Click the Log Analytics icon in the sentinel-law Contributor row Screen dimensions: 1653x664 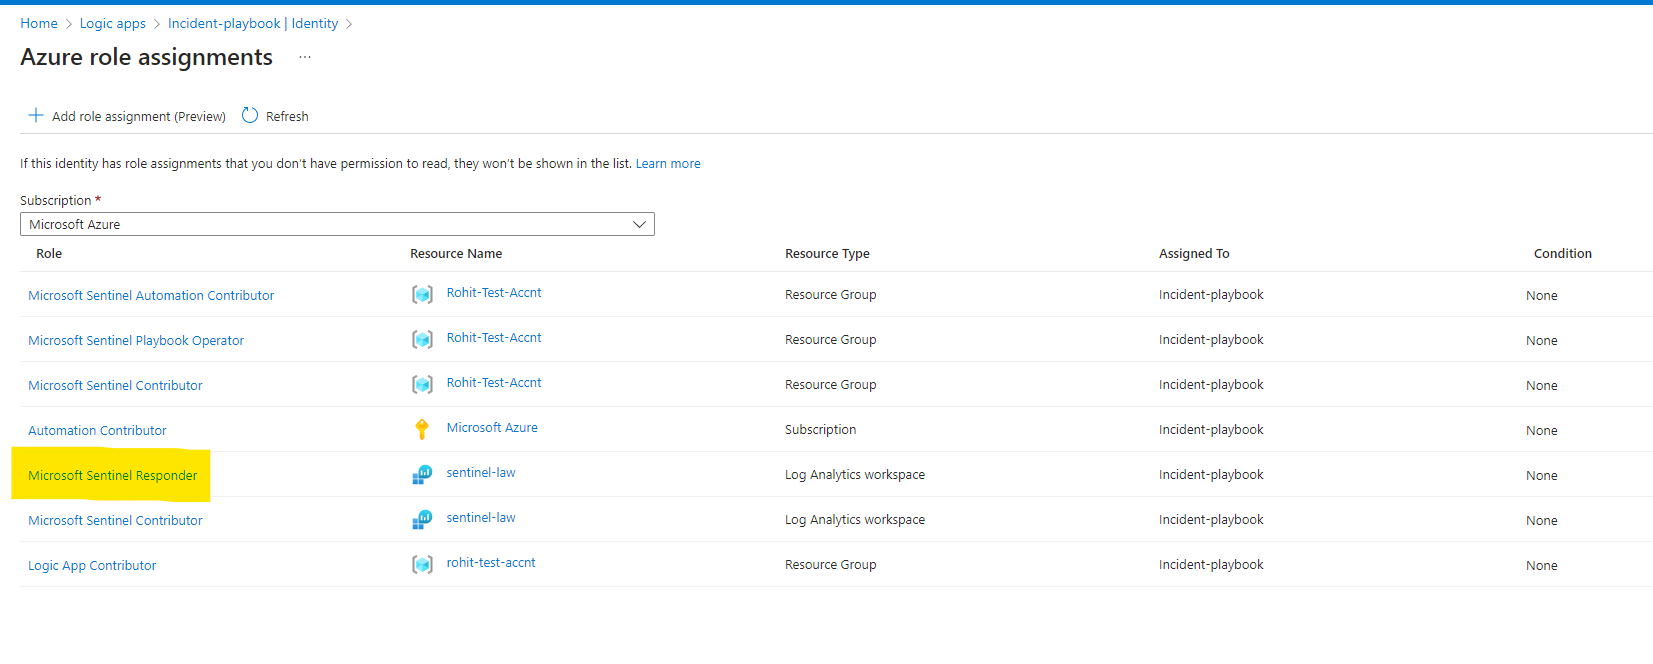[x=422, y=519]
